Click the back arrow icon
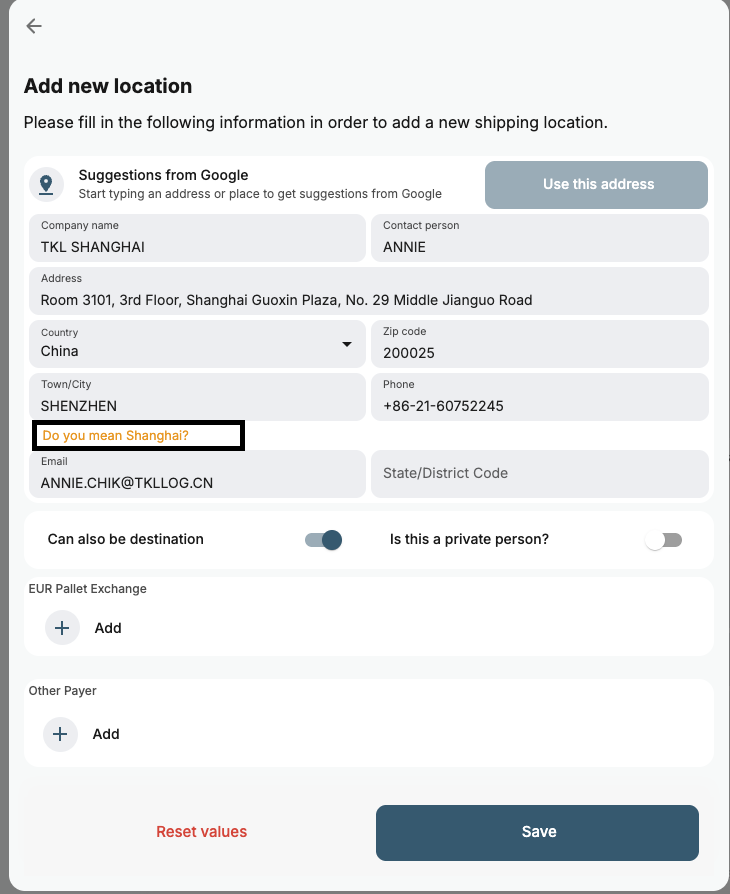This screenshot has height=894, width=730. pyautogui.click(x=34, y=26)
